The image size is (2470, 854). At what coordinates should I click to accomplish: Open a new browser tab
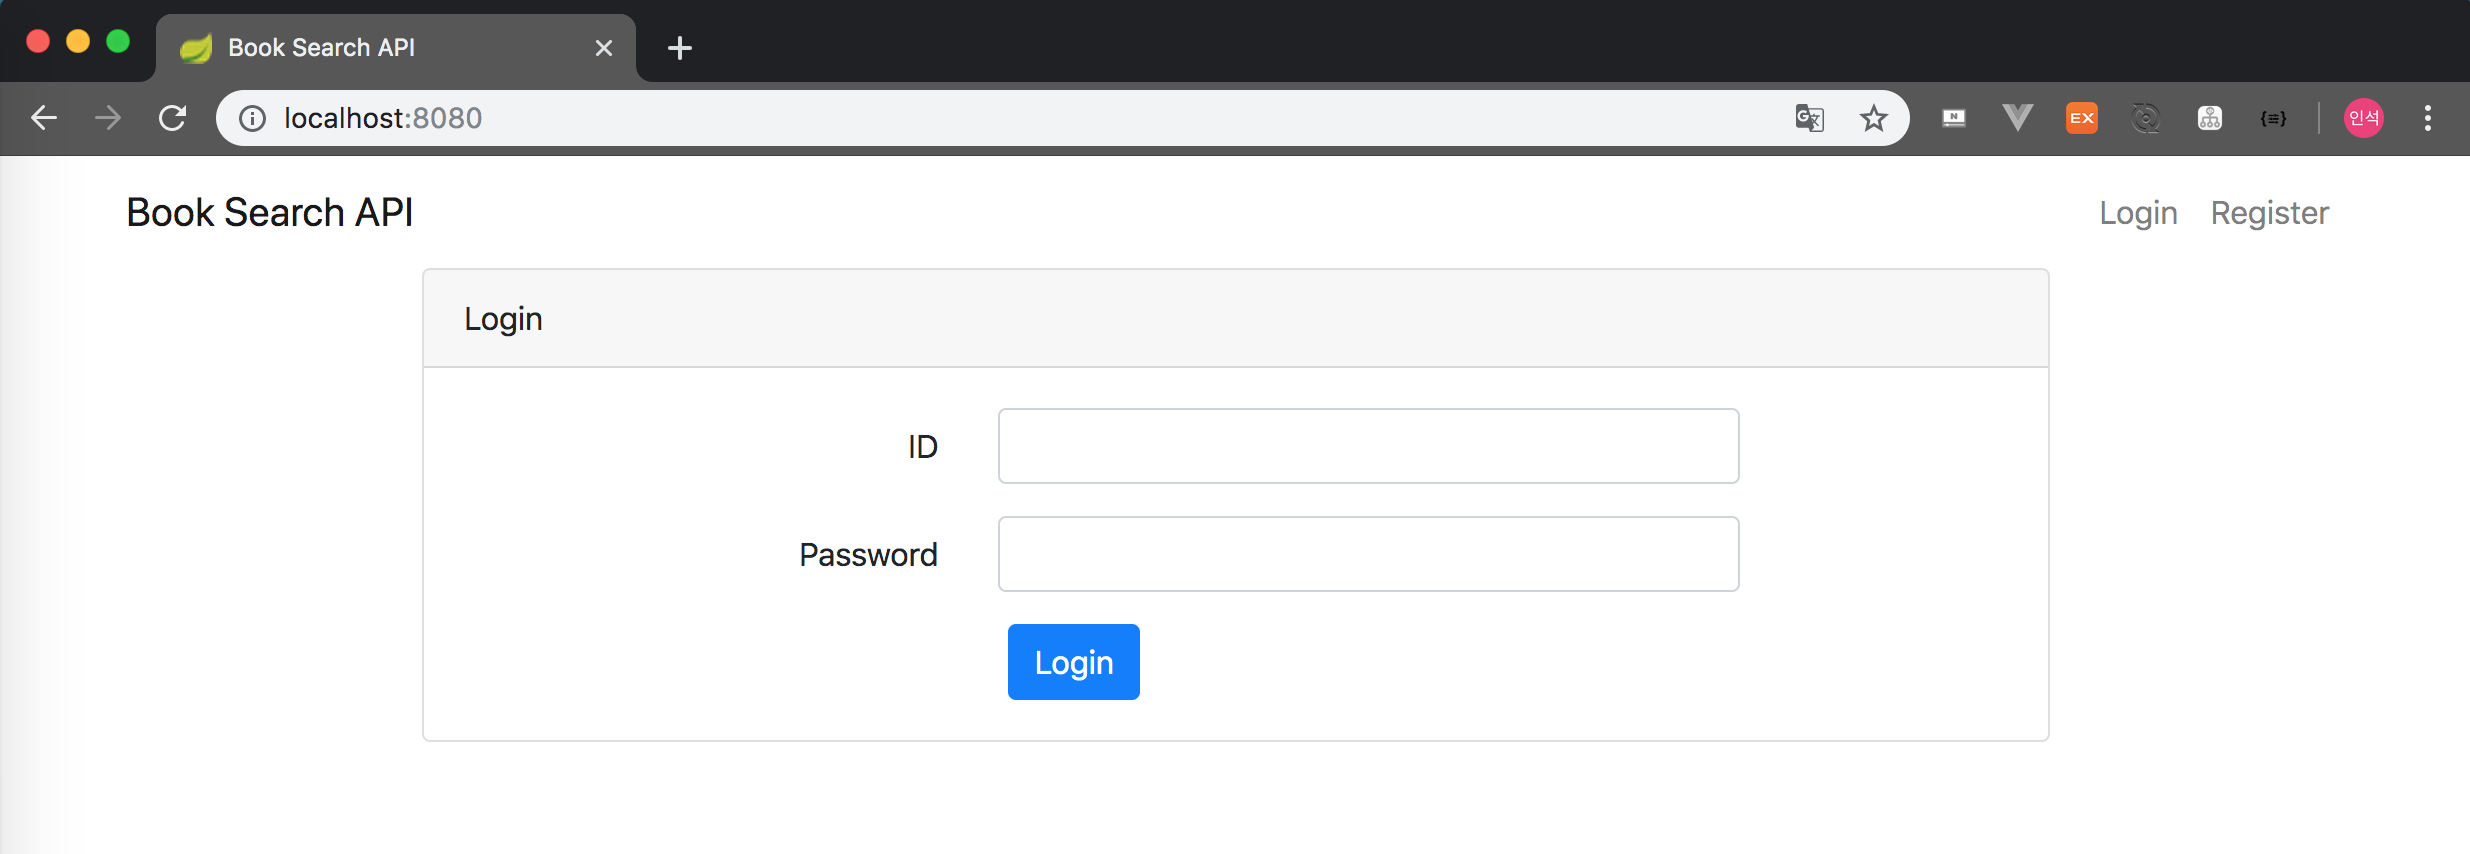[680, 47]
